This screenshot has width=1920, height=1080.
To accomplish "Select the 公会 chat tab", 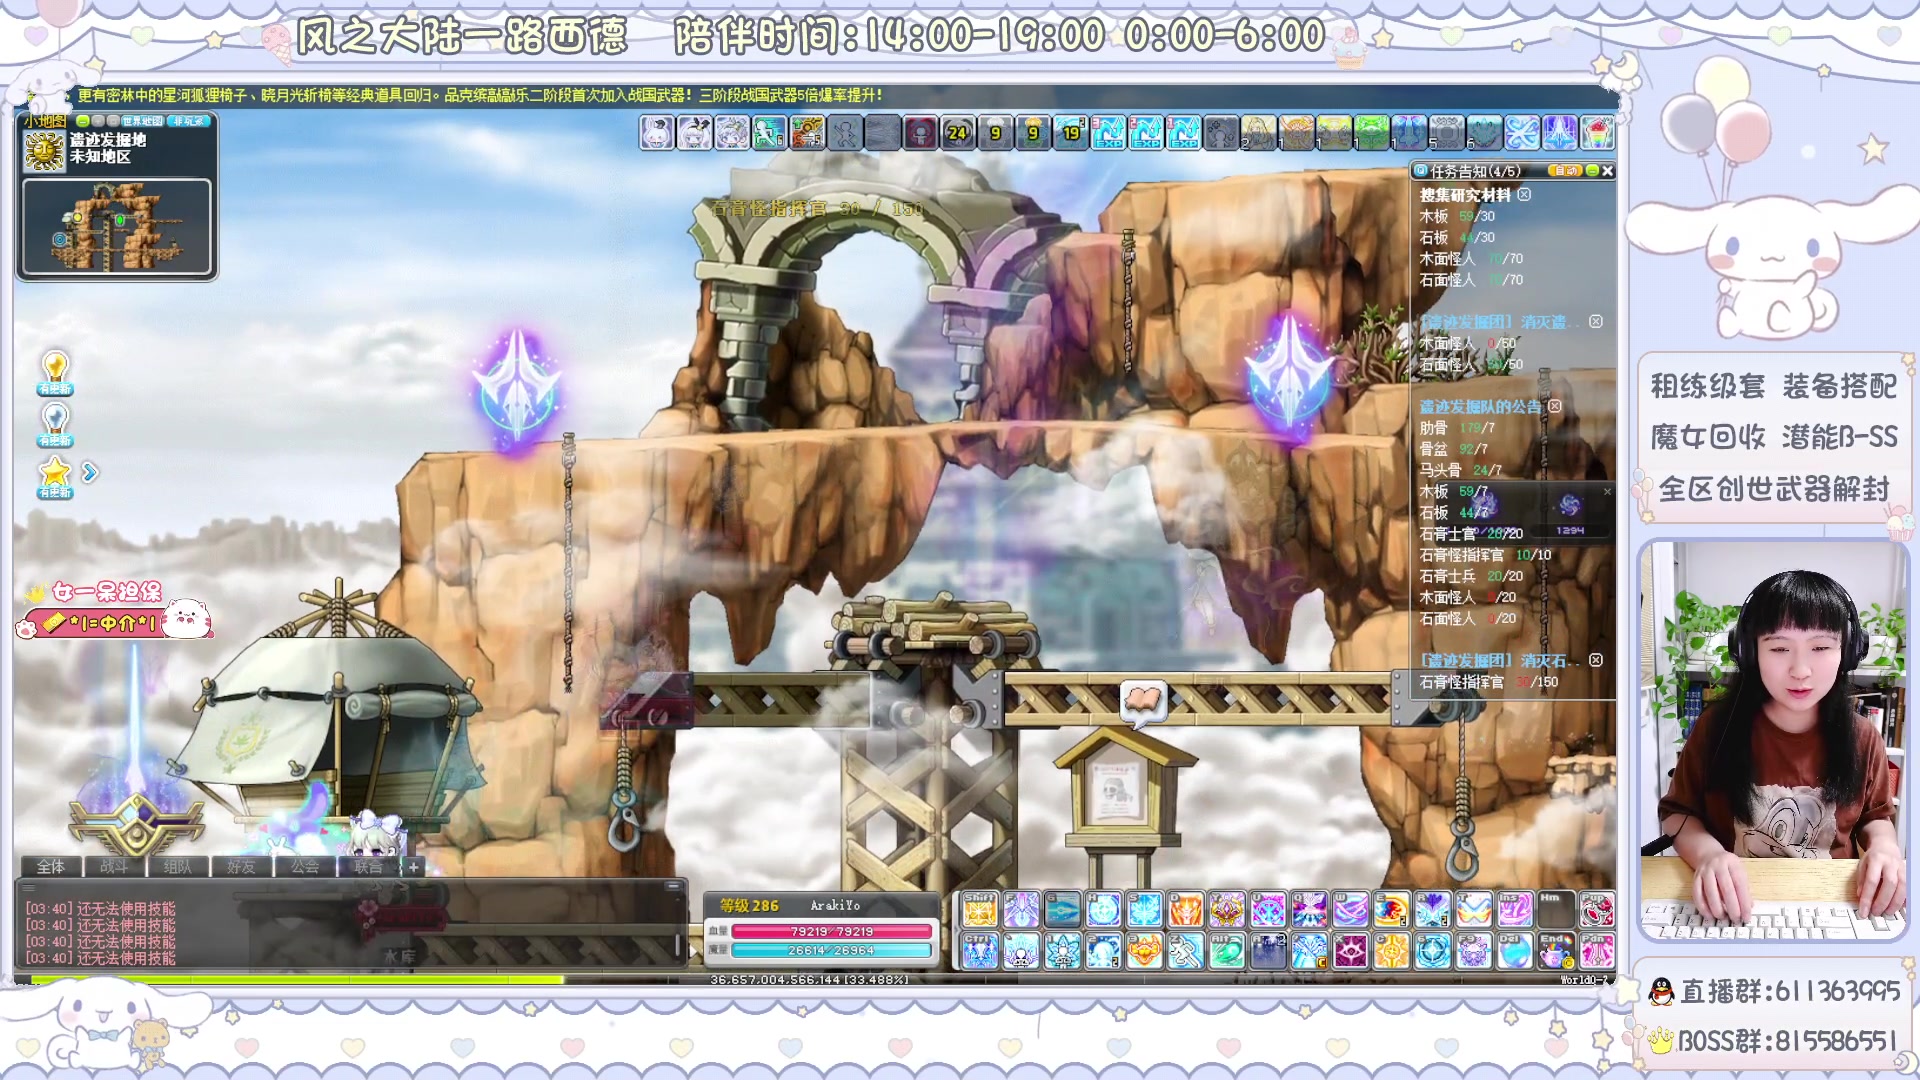I will (x=305, y=866).
